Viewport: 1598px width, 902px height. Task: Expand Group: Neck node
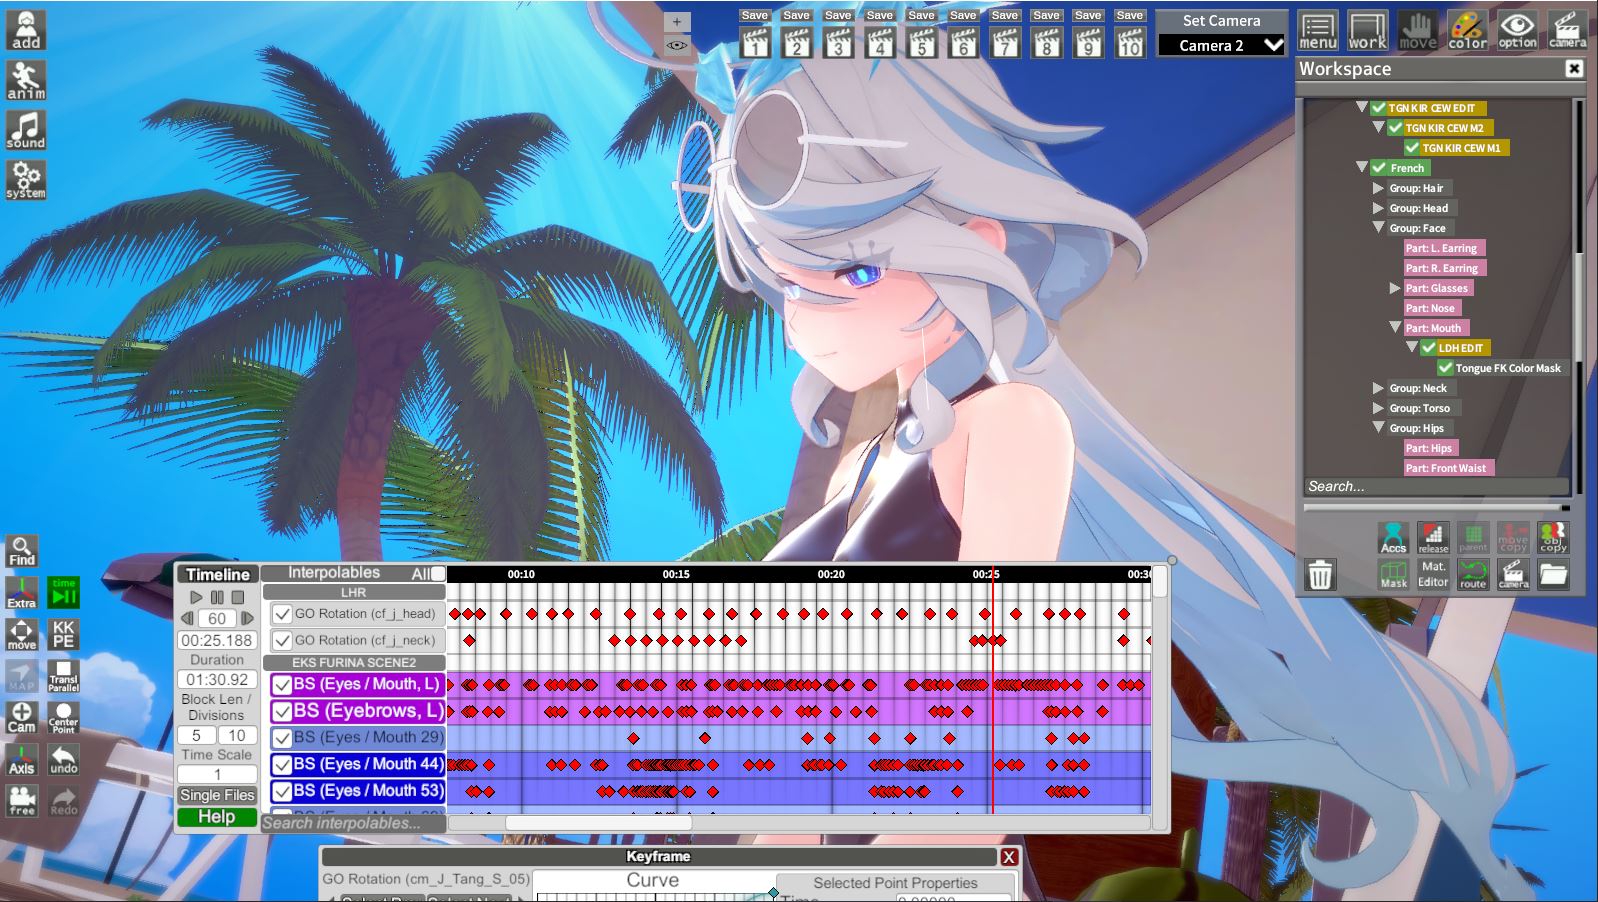(1378, 388)
